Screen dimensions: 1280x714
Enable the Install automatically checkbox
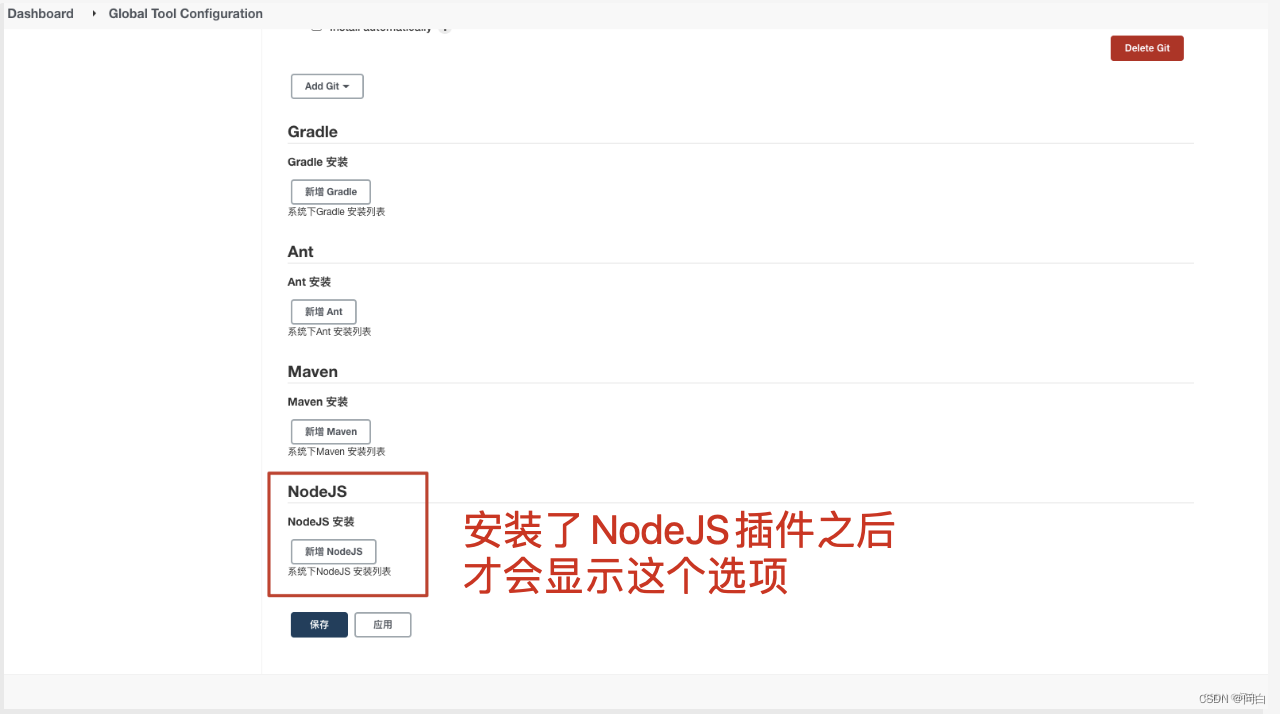(316, 27)
